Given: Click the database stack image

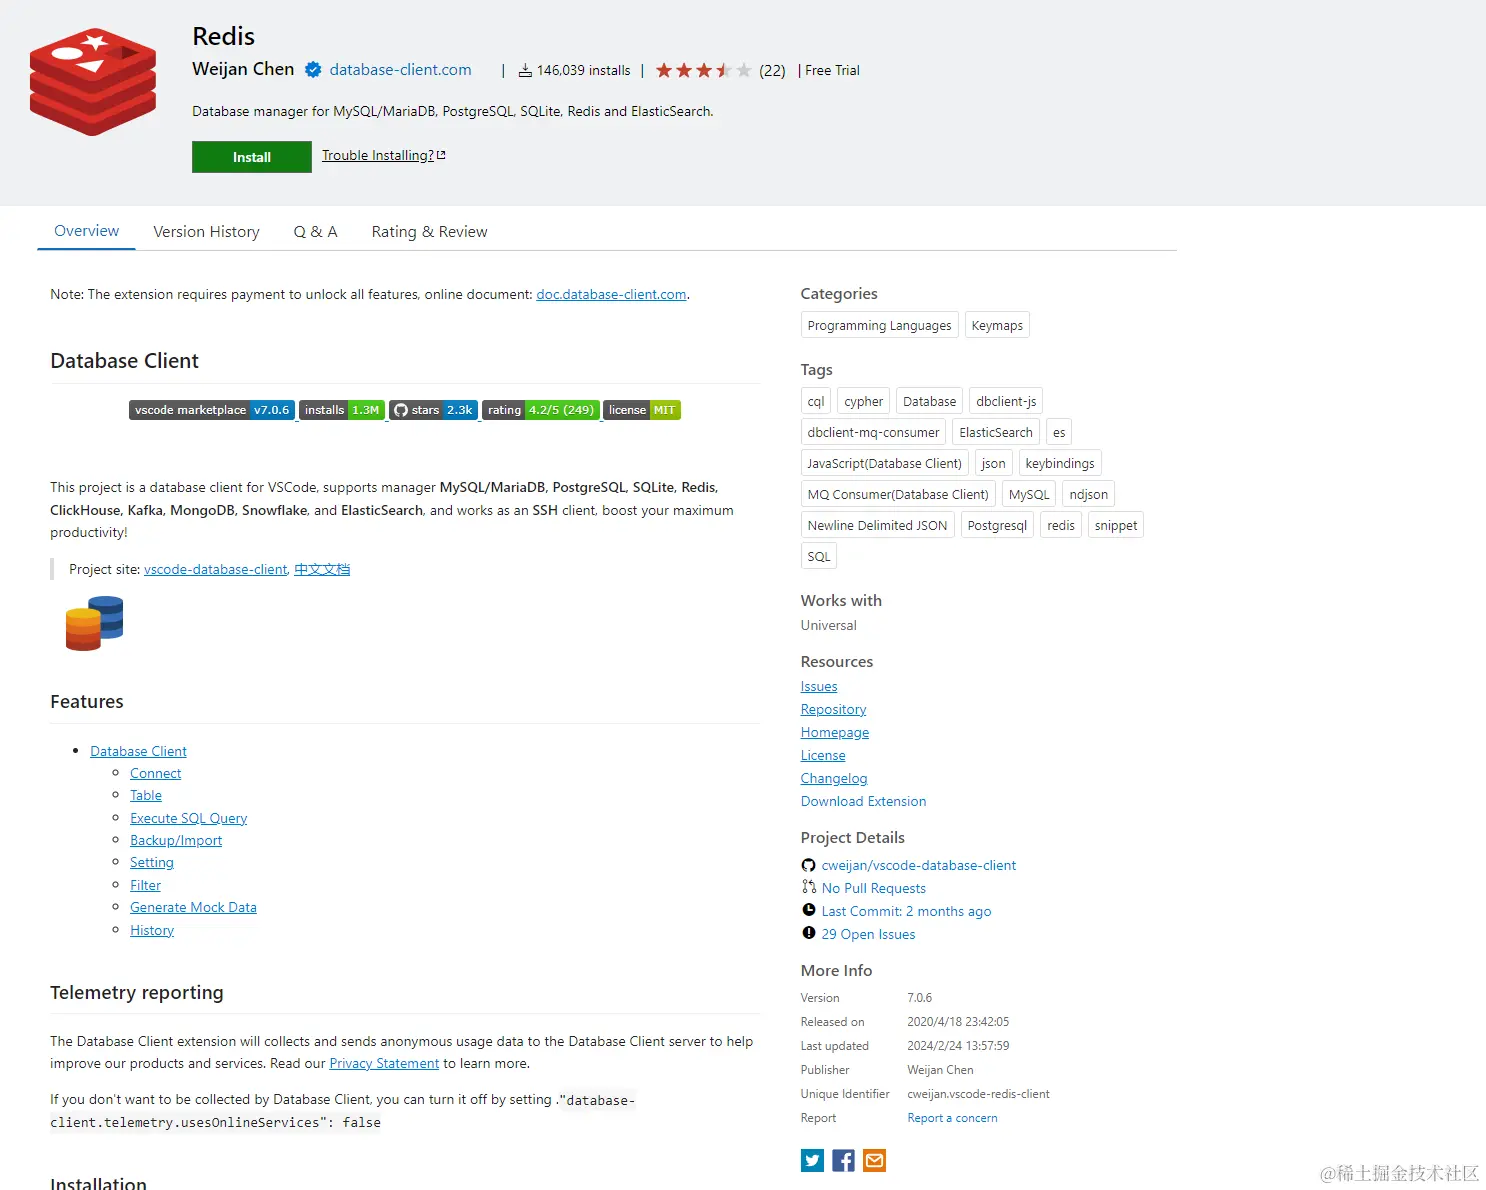Looking at the screenshot, I should (x=94, y=623).
